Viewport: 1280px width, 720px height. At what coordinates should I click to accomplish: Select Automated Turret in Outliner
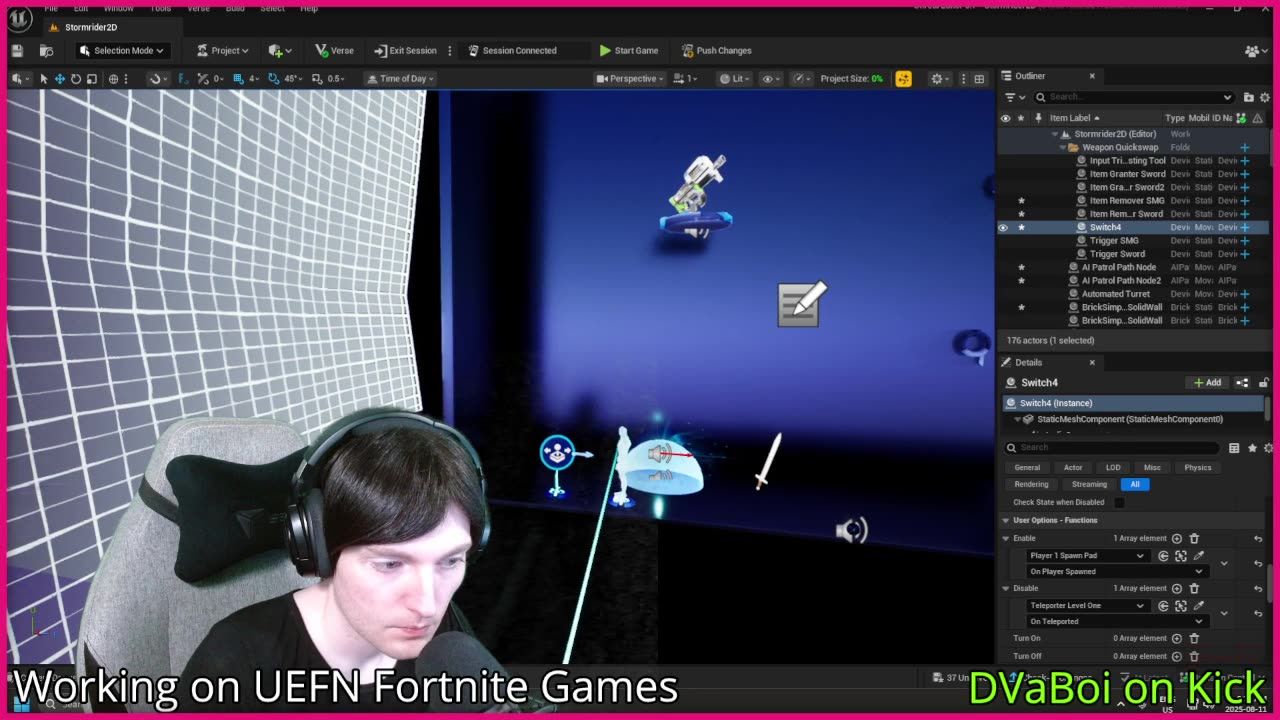[1115, 294]
